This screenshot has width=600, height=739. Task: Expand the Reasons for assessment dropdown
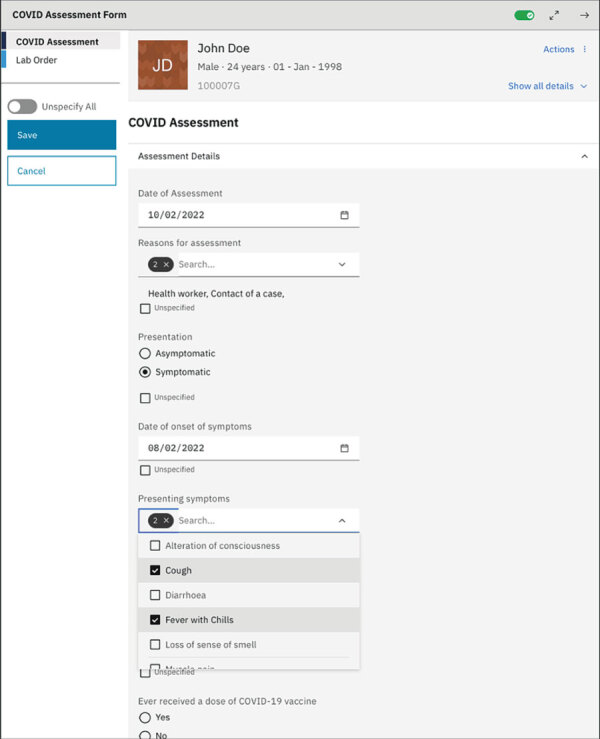342,265
